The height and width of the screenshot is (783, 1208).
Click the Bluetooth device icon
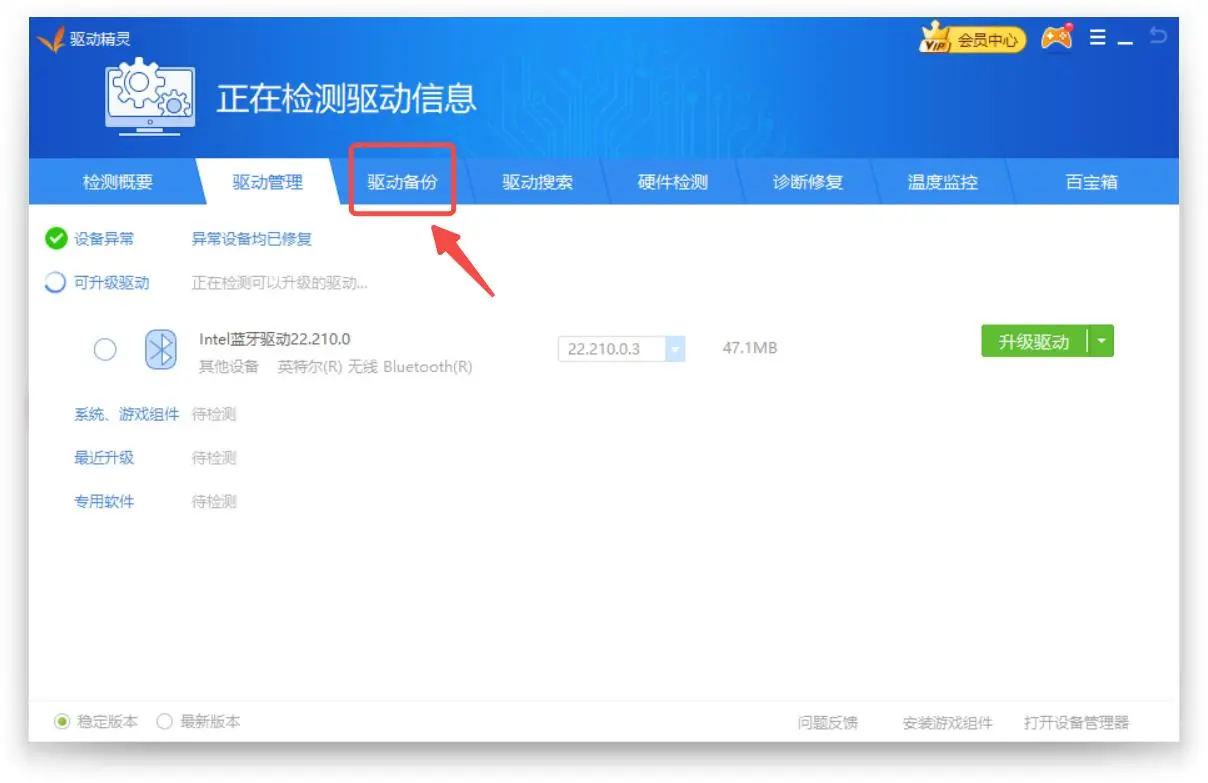(x=160, y=349)
